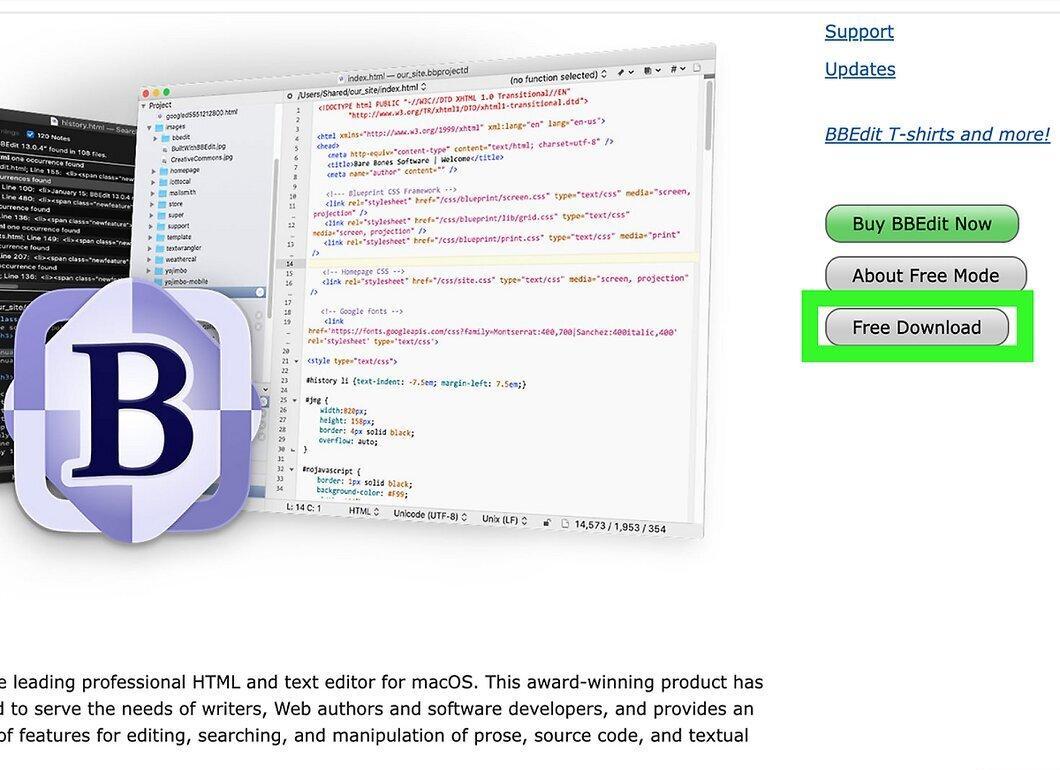The width and height of the screenshot is (1060, 770).
Task: Expand the homepage folder in Project list
Action: click(x=153, y=172)
